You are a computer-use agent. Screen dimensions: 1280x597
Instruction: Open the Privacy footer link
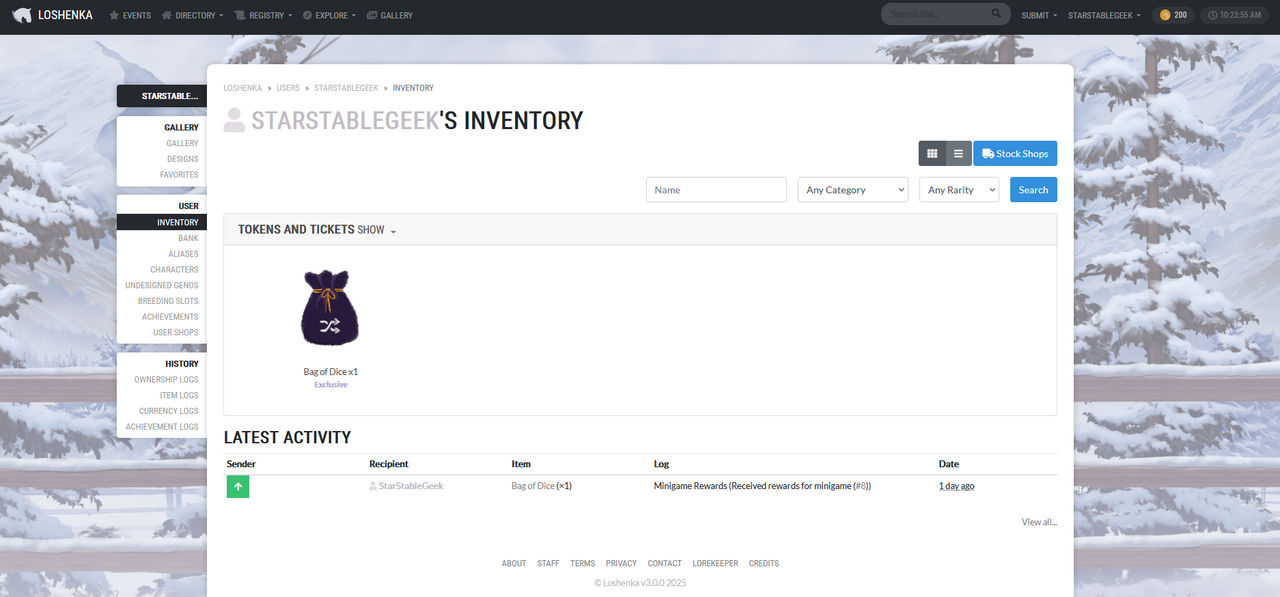(x=621, y=564)
